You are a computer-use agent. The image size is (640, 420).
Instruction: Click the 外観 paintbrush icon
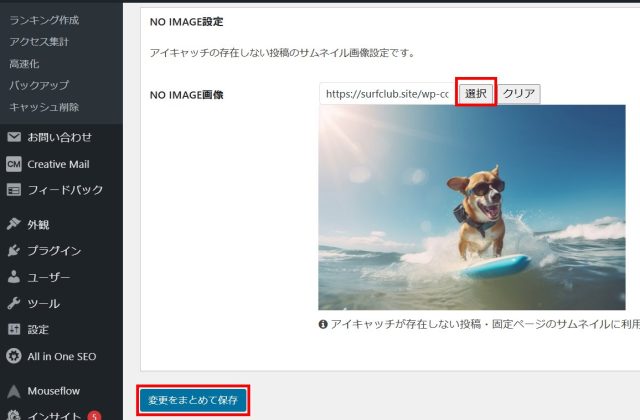click(x=14, y=224)
